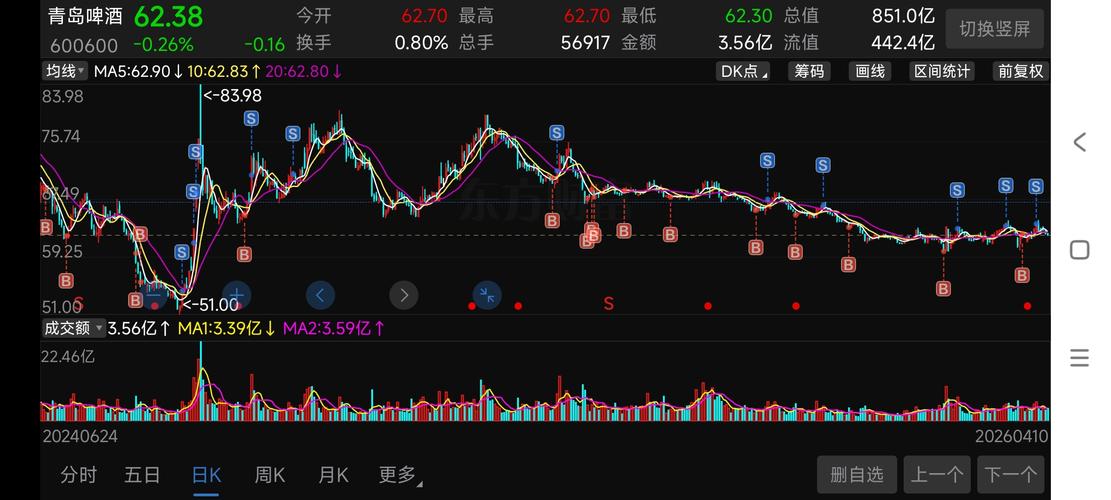Open the 成交额 indicator dropdown

click(74, 328)
